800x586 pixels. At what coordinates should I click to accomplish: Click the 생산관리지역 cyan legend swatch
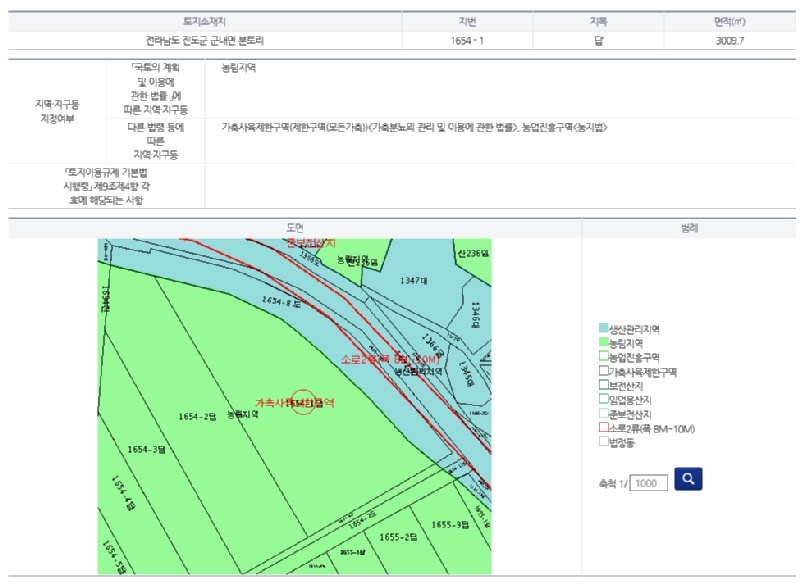[603, 328]
